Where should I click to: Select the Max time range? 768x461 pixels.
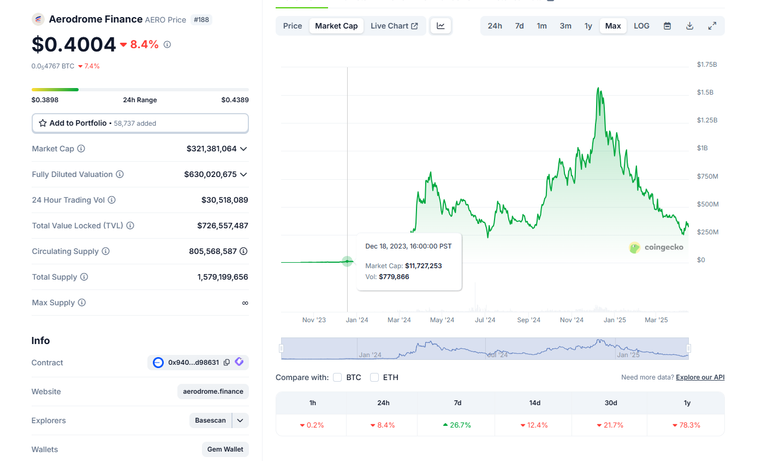click(613, 26)
